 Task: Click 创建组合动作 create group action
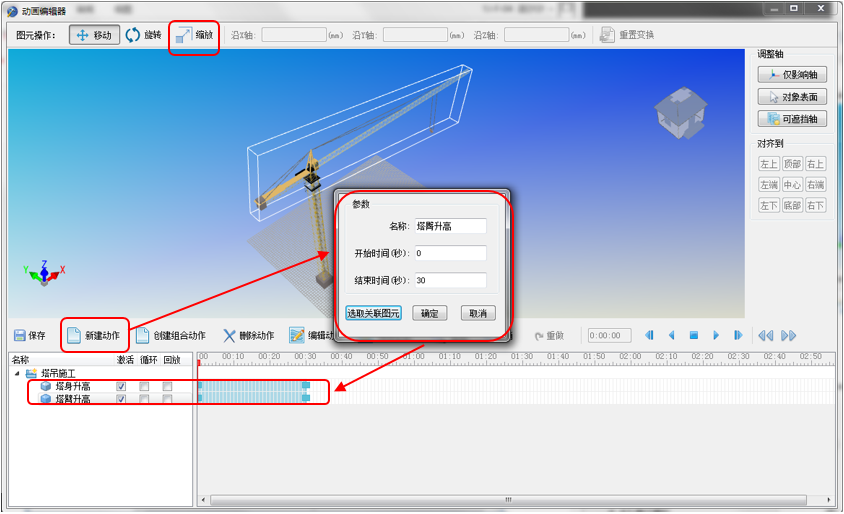pos(171,335)
